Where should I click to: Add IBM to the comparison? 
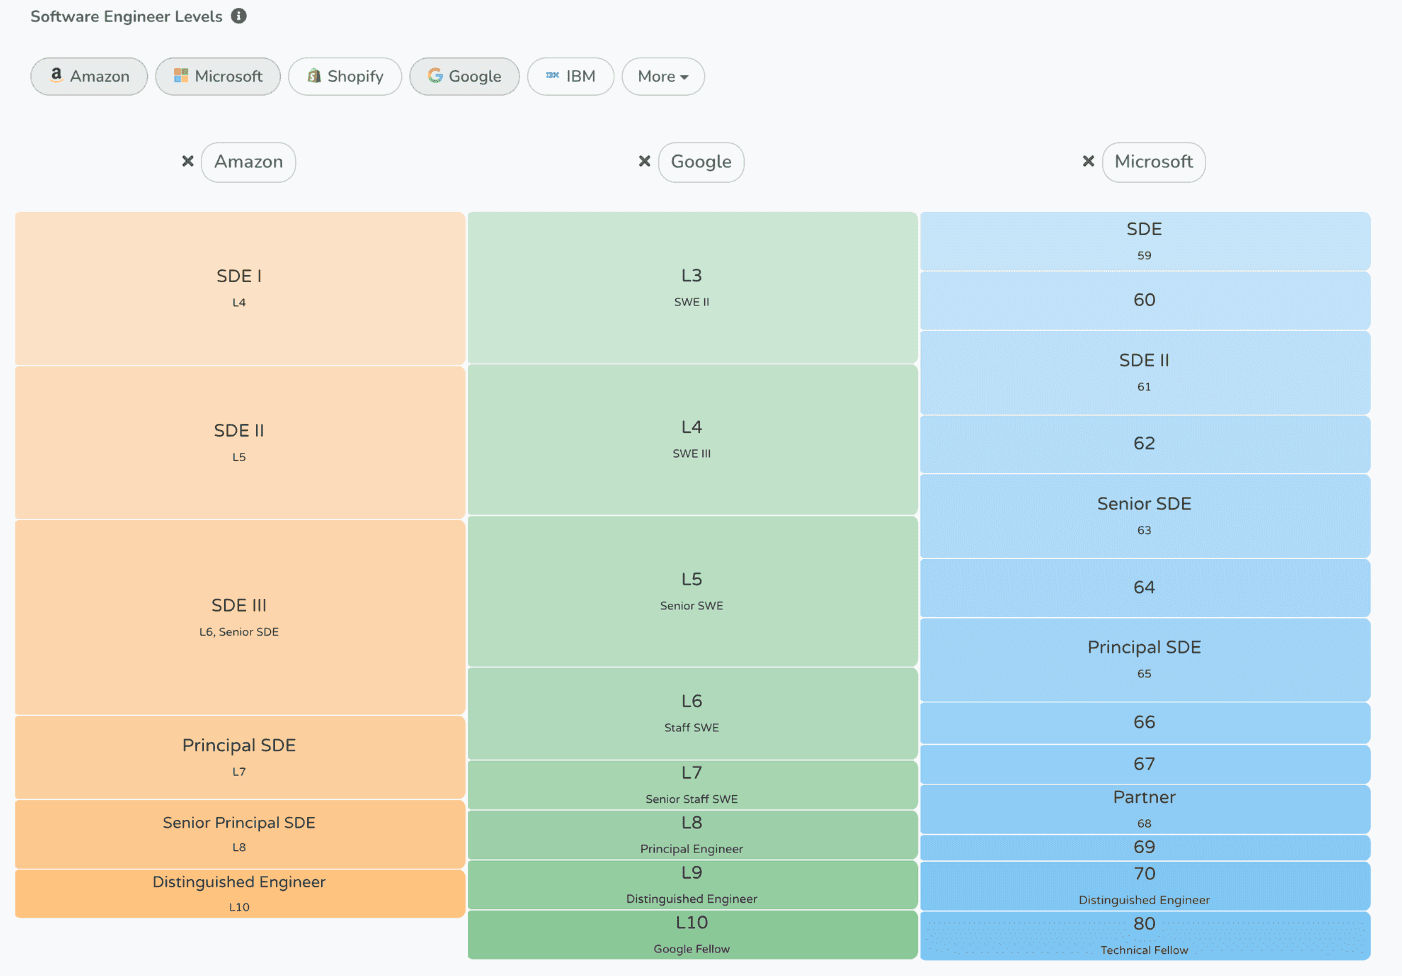pos(571,76)
